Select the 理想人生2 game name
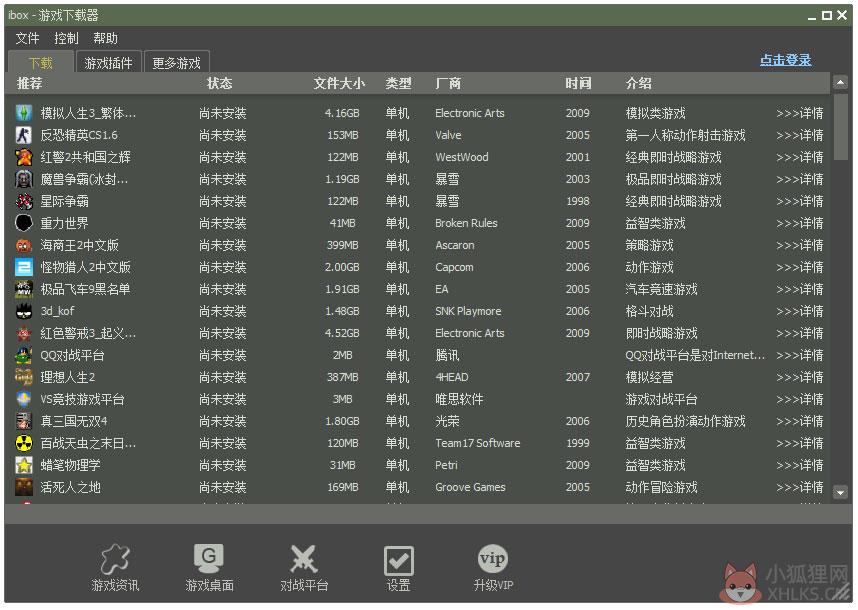The image size is (858, 610). (68, 377)
